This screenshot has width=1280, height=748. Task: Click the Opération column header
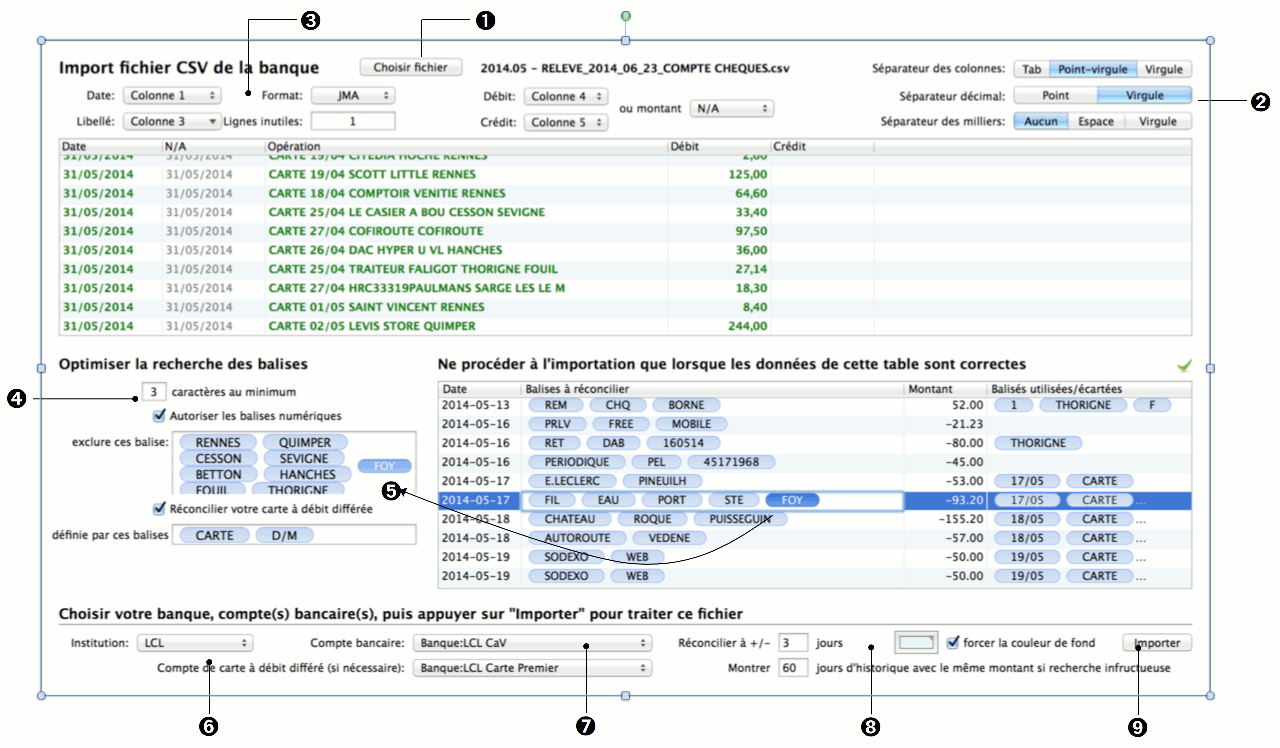tap(465, 147)
